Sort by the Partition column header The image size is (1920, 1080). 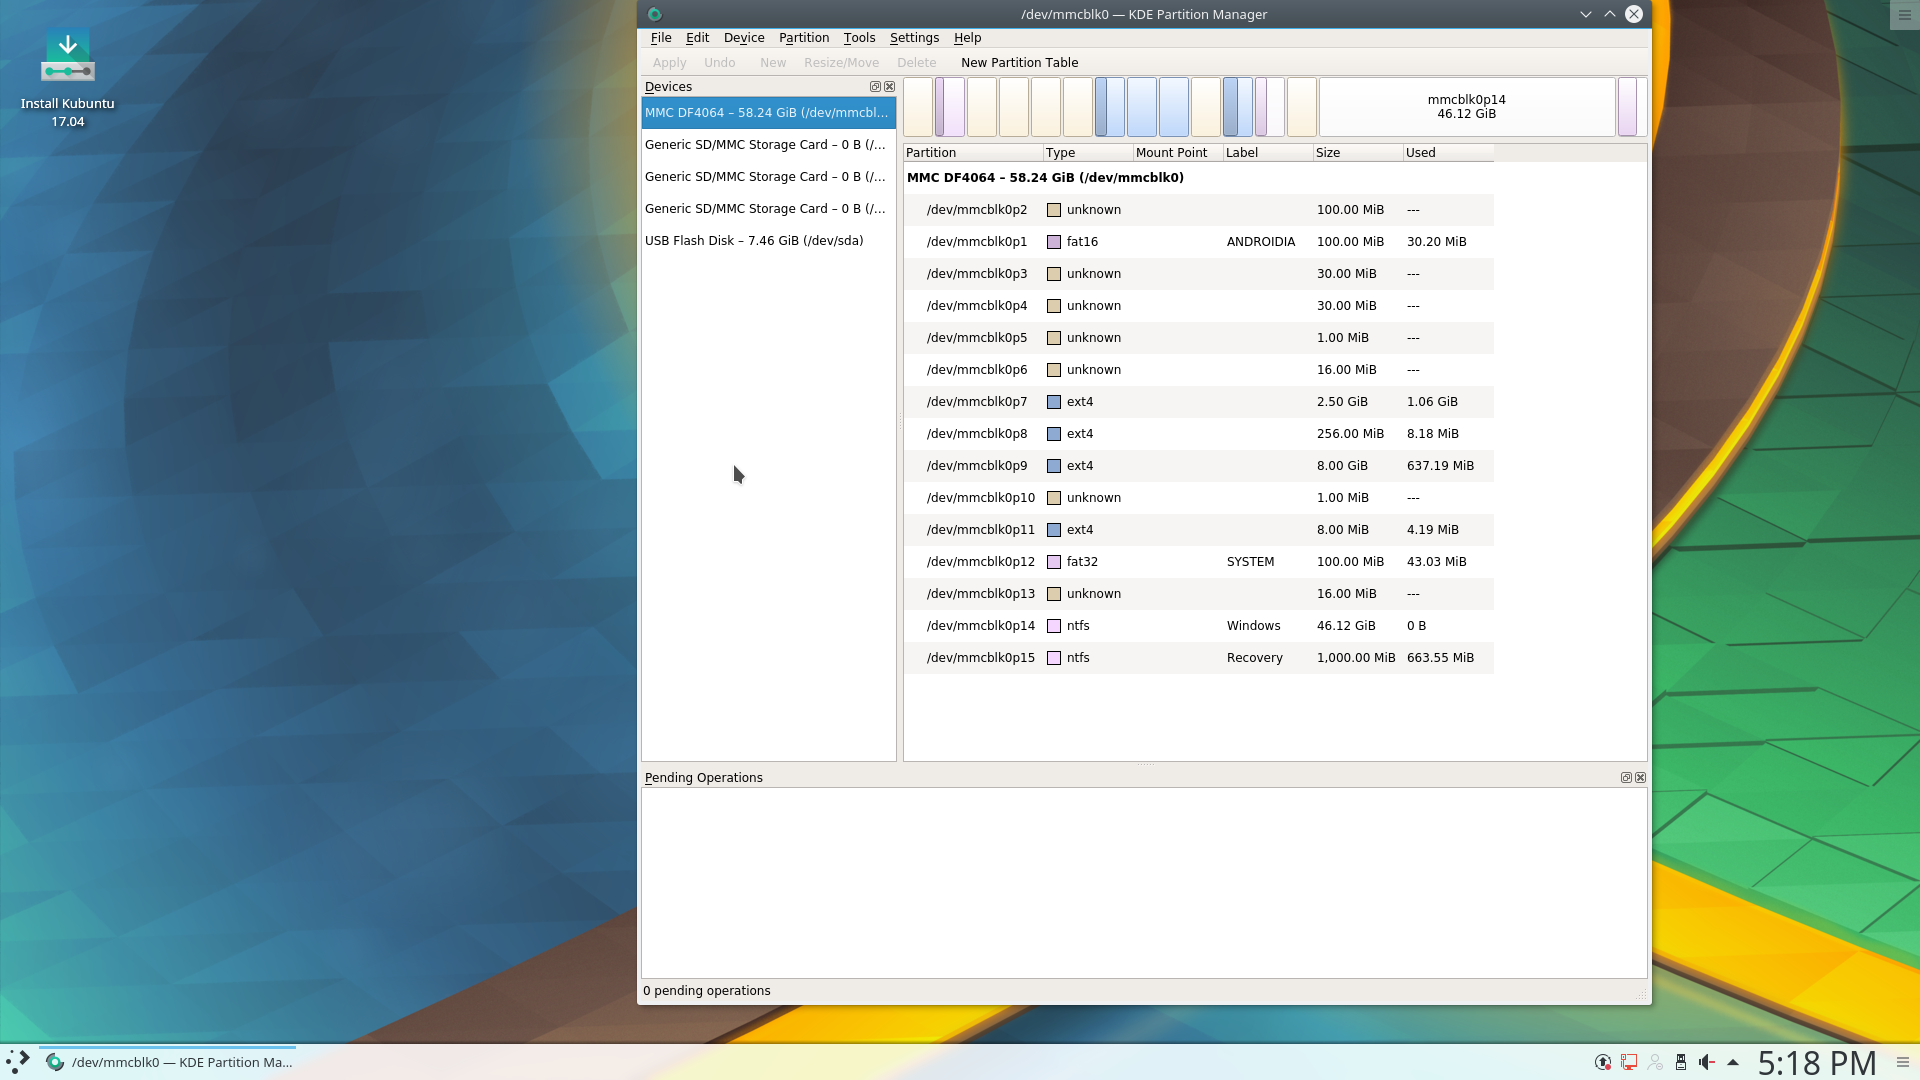(x=972, y=153)
